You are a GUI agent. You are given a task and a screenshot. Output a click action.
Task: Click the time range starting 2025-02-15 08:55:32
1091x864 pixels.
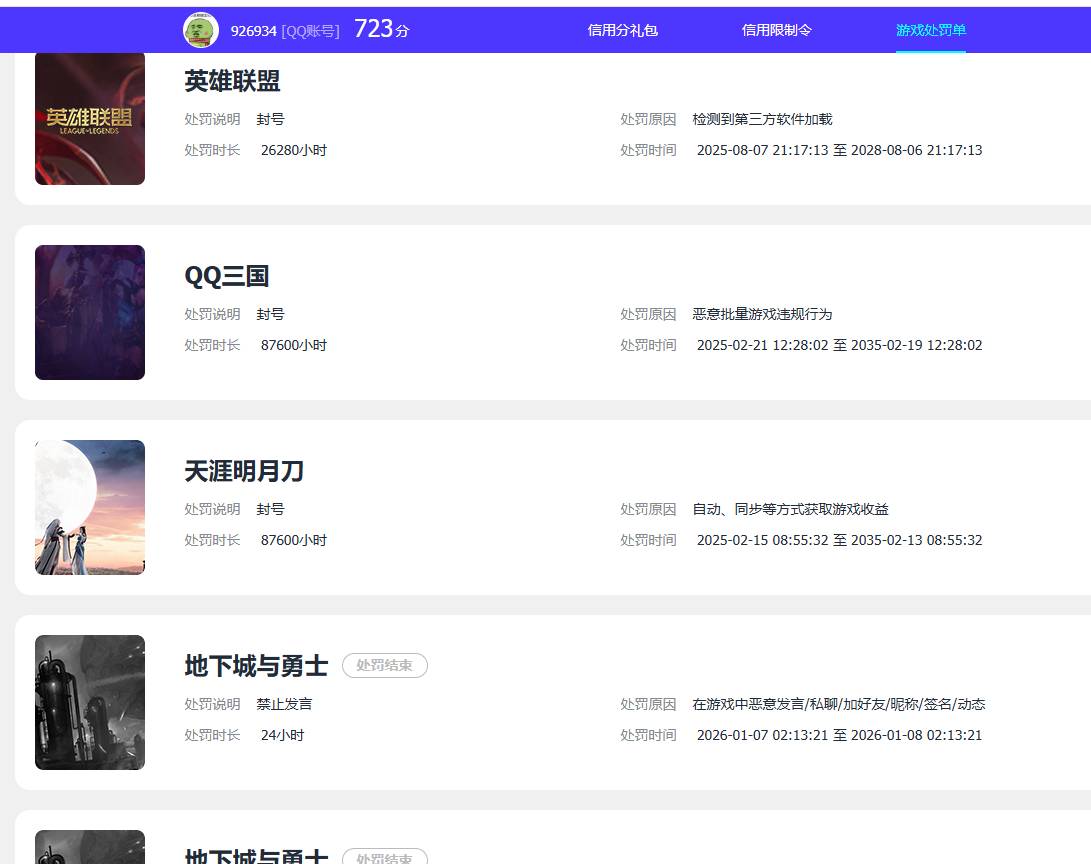click(x=839, y=540)
